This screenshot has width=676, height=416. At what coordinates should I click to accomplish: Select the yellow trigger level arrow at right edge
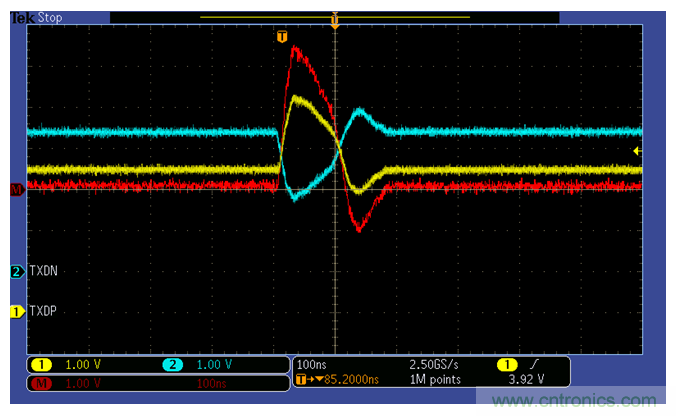coord(638,151)
